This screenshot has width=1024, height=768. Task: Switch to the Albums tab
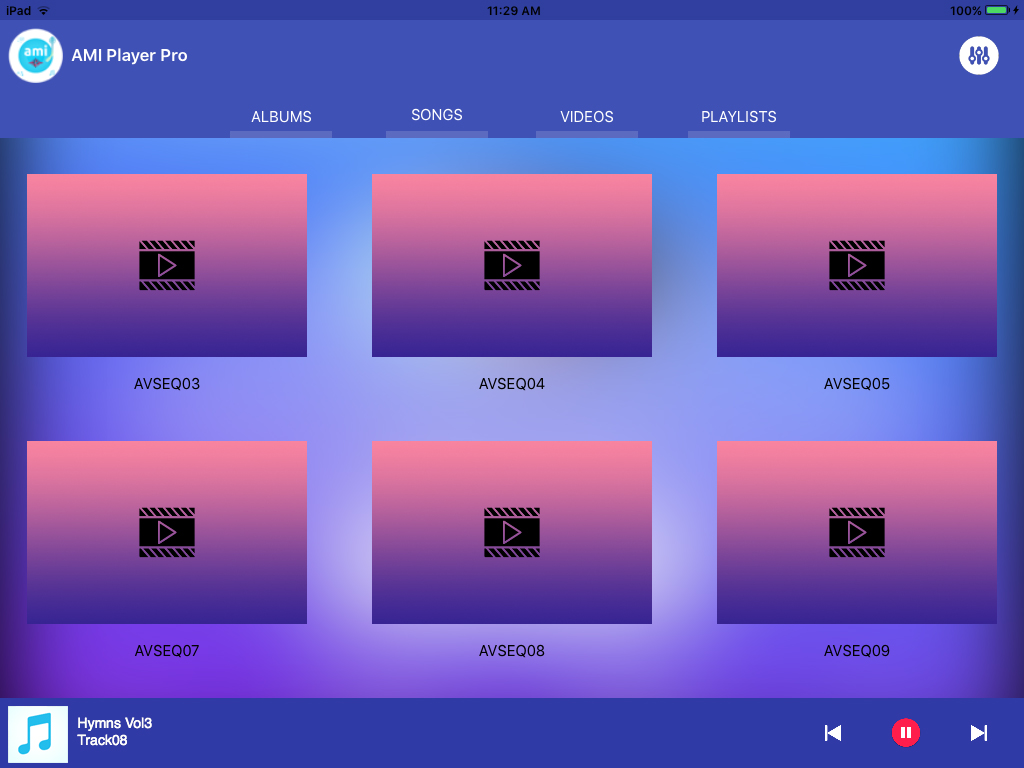(281, 117)
